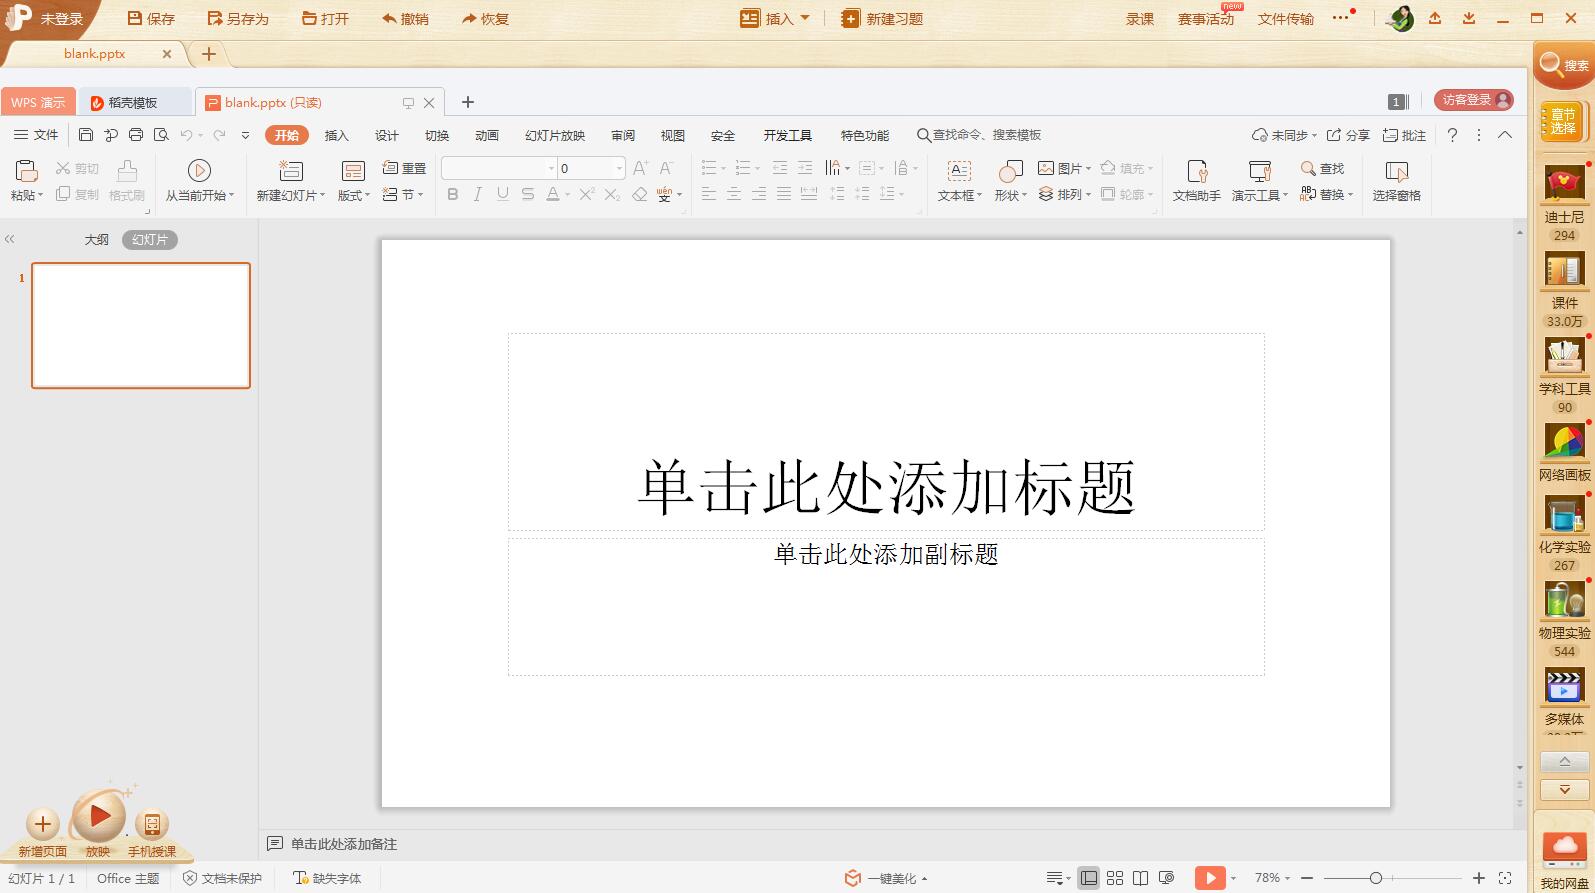Expand the font size dropdown

click(619, 168)
